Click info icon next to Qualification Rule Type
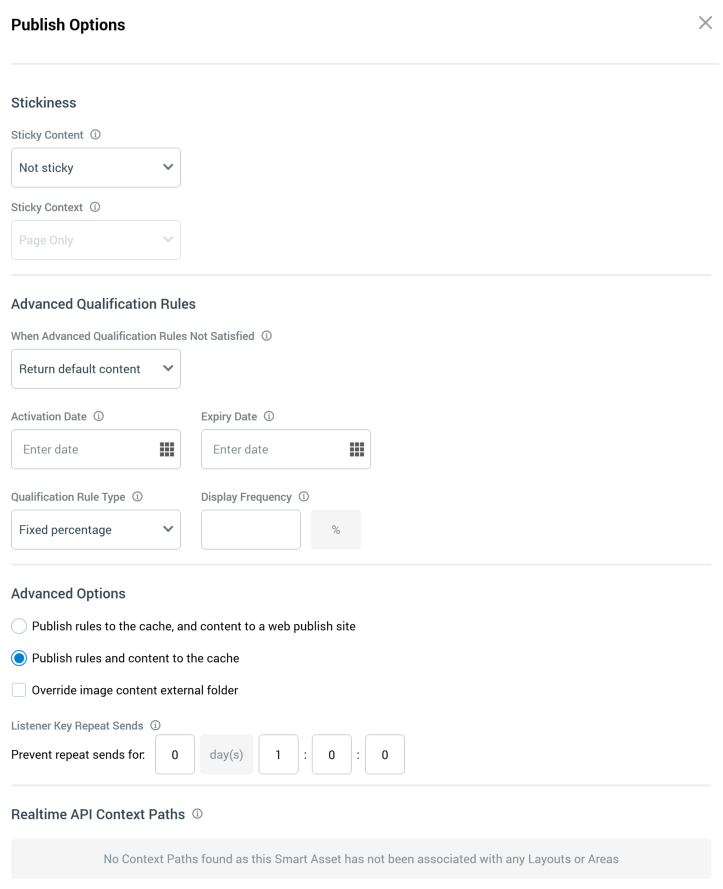 (x=137, y=496)
